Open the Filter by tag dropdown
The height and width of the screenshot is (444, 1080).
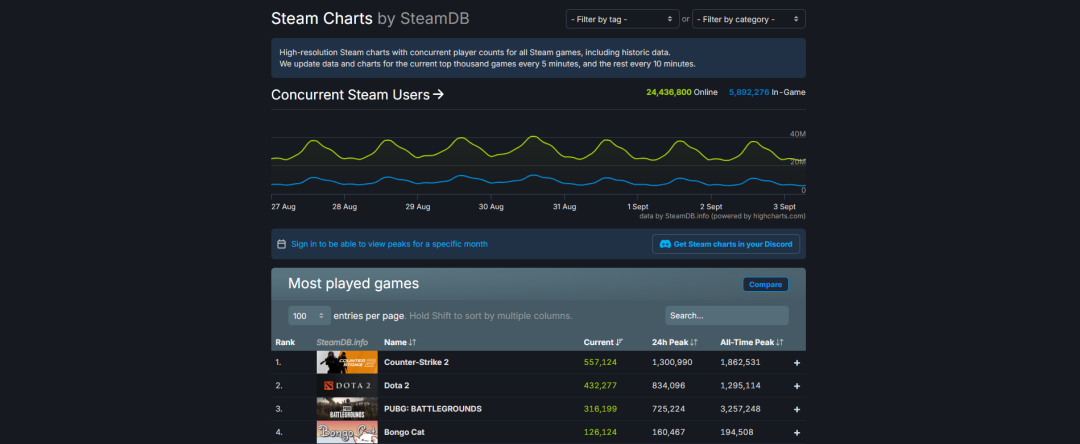coord(623,19)
